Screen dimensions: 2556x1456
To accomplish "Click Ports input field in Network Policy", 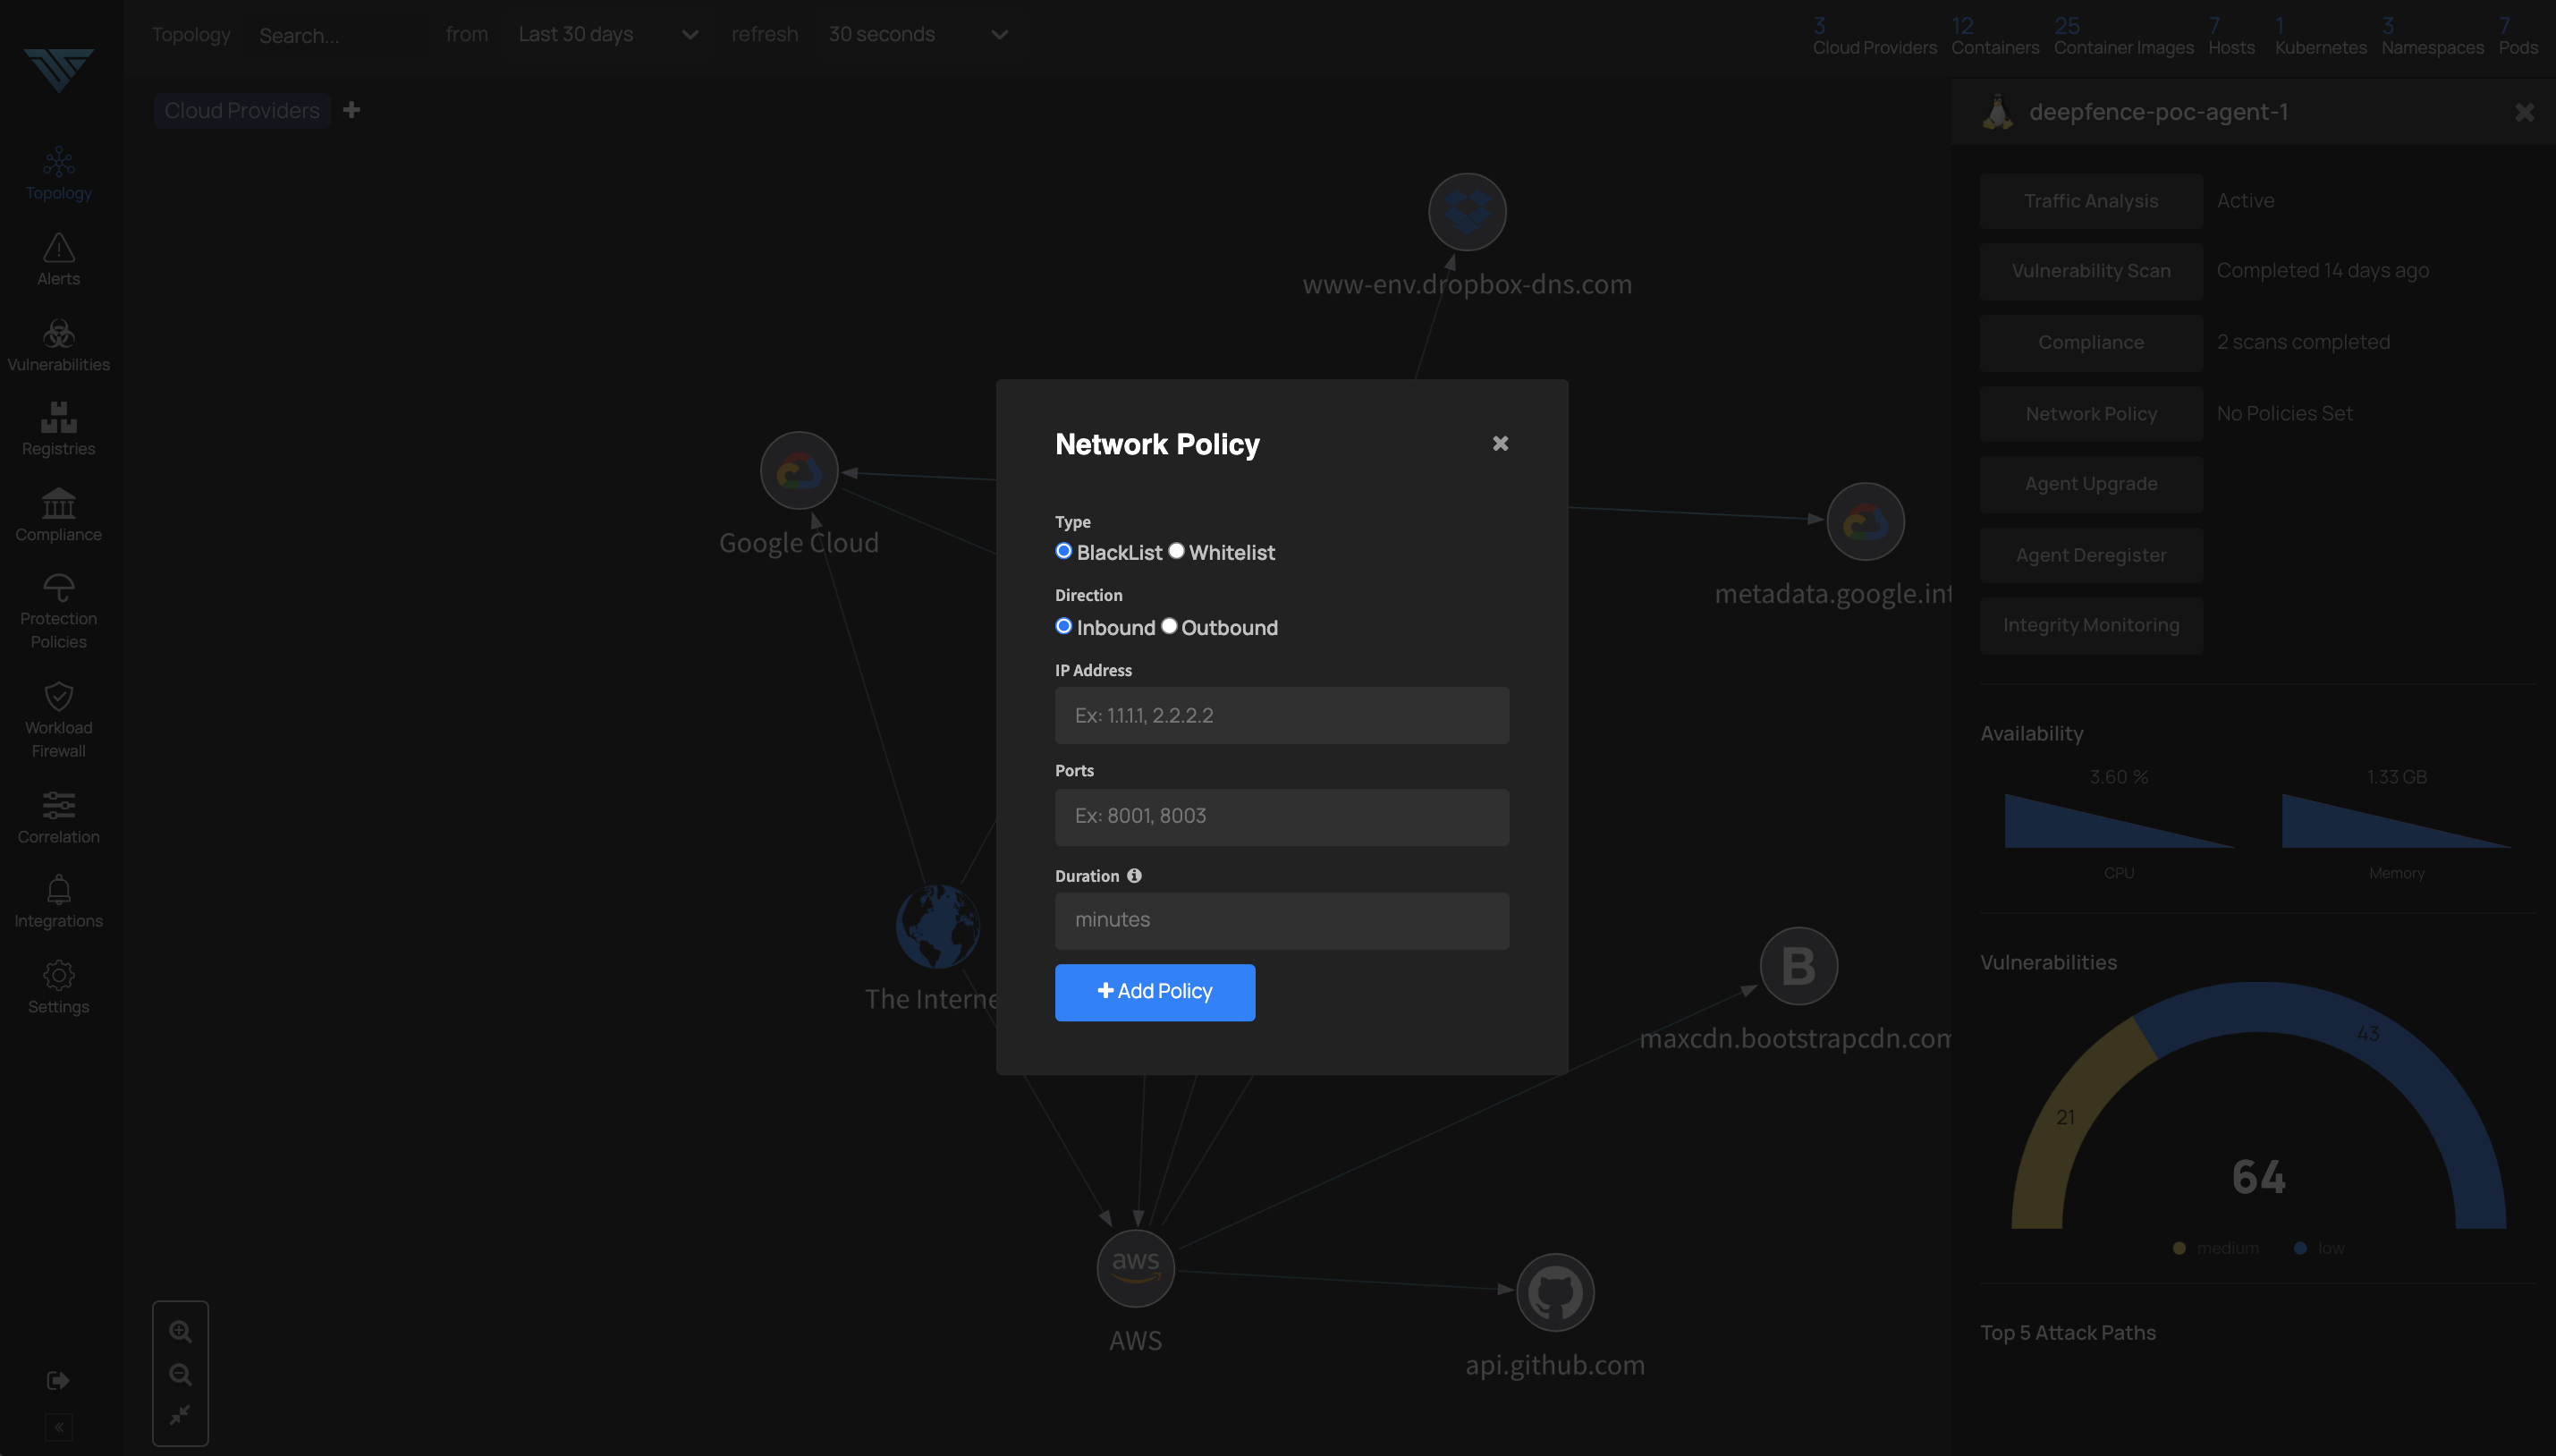I will [x=1282, y=815].
